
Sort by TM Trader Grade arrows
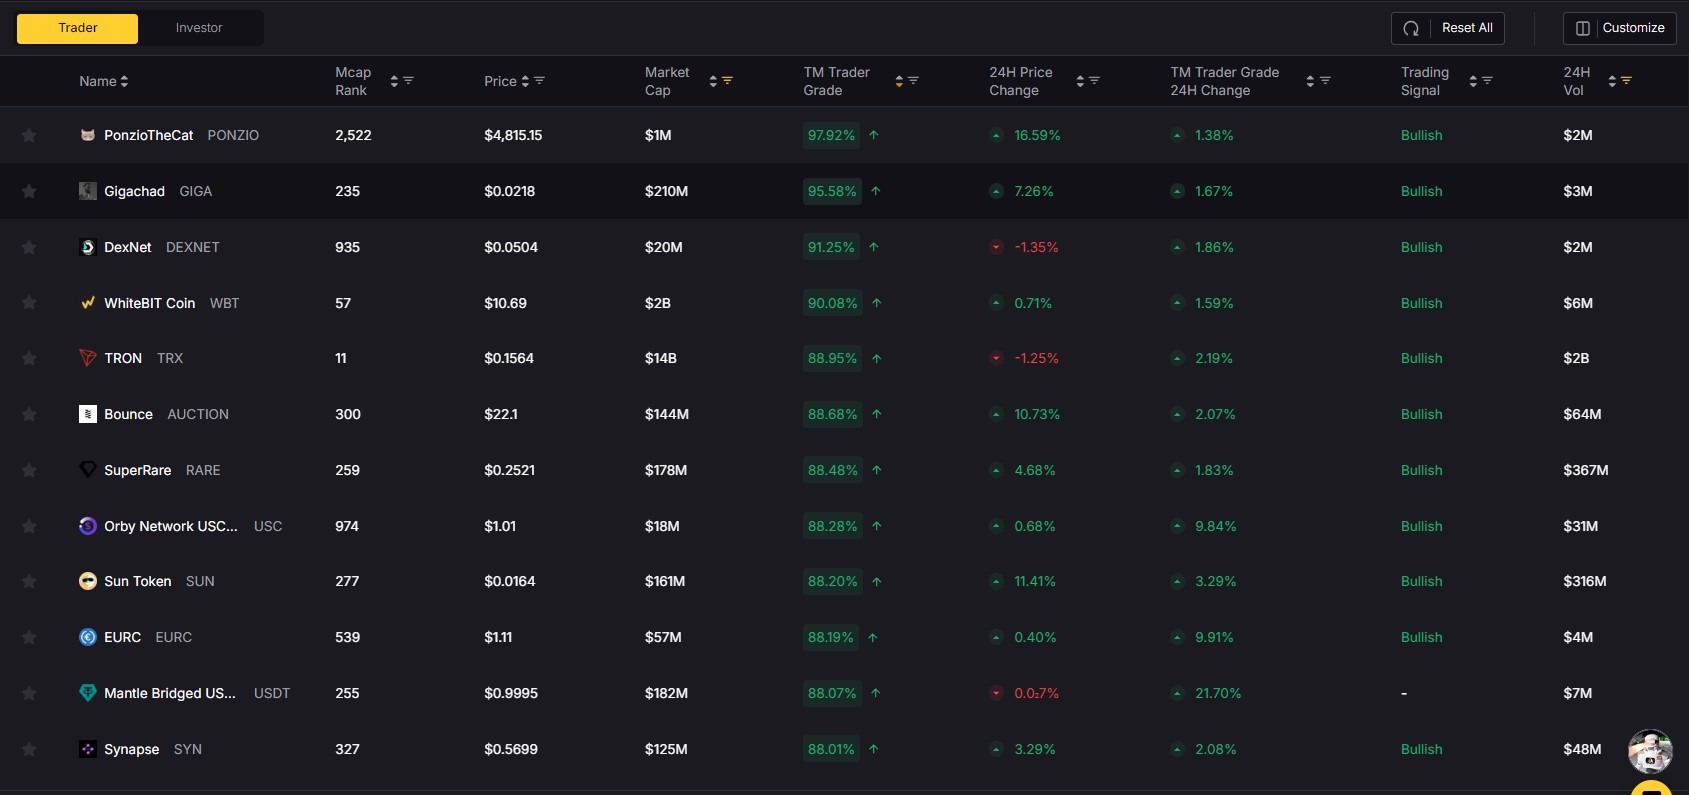click(899, 81)
